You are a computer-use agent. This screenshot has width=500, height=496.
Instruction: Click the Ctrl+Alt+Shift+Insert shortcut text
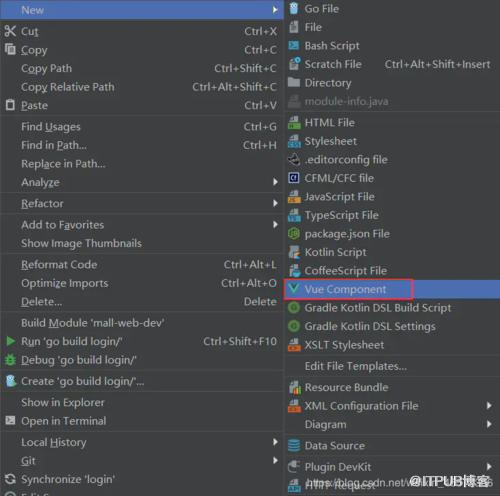pos(437,64)
